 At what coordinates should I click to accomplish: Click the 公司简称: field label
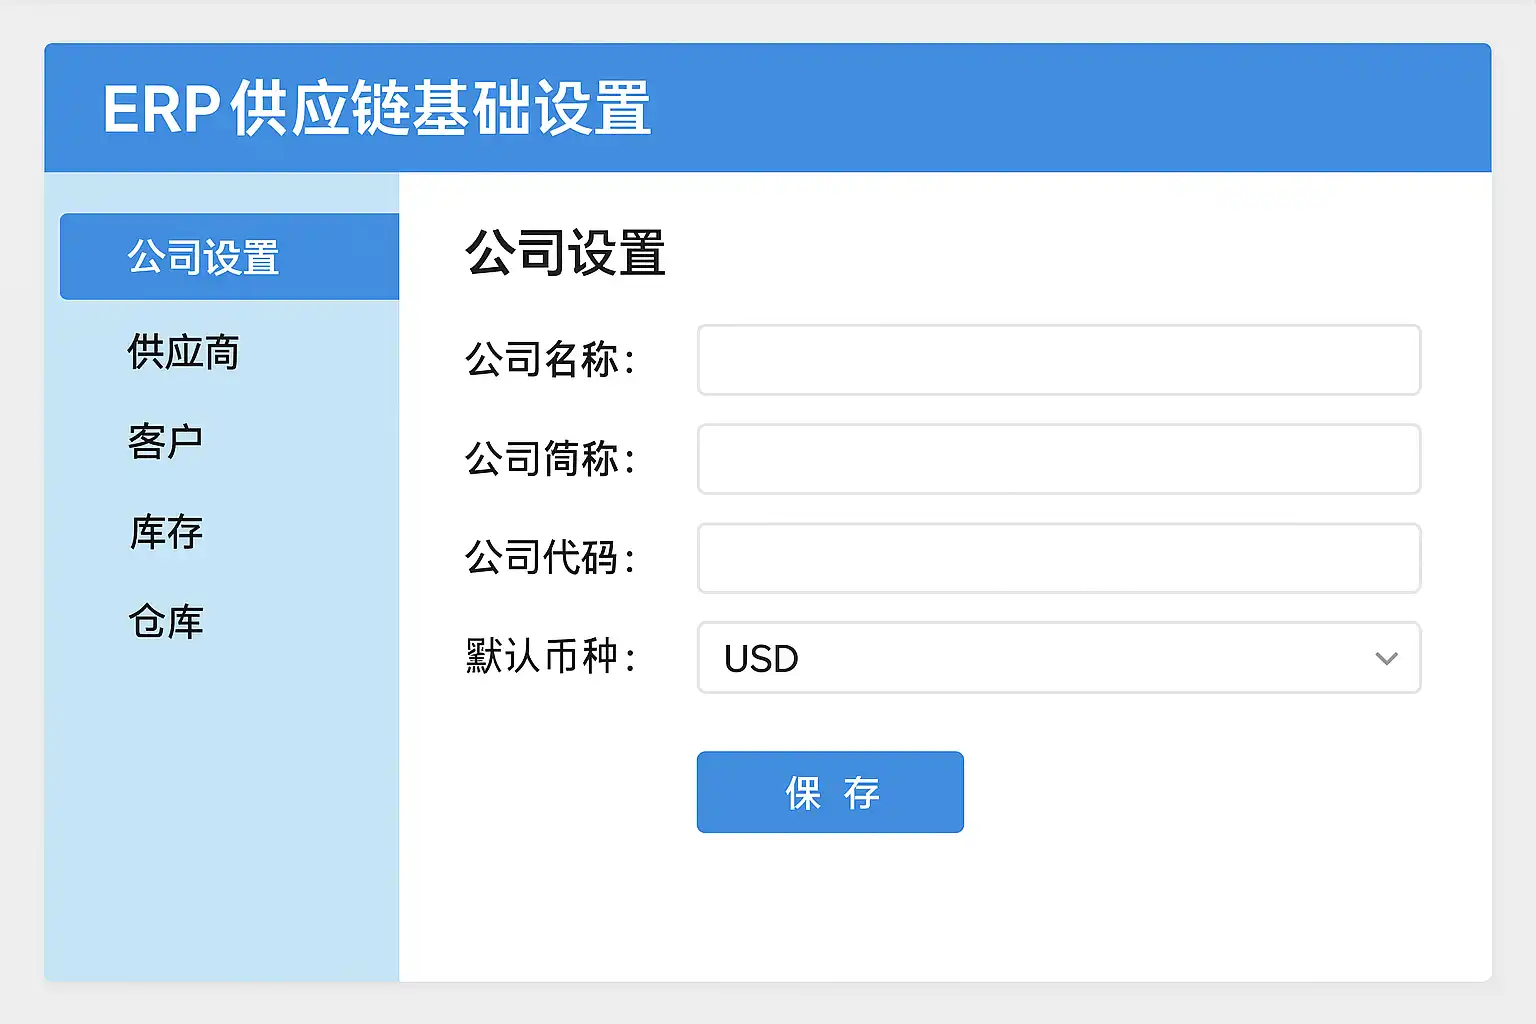pyautogui.click(x=550, y=459)
